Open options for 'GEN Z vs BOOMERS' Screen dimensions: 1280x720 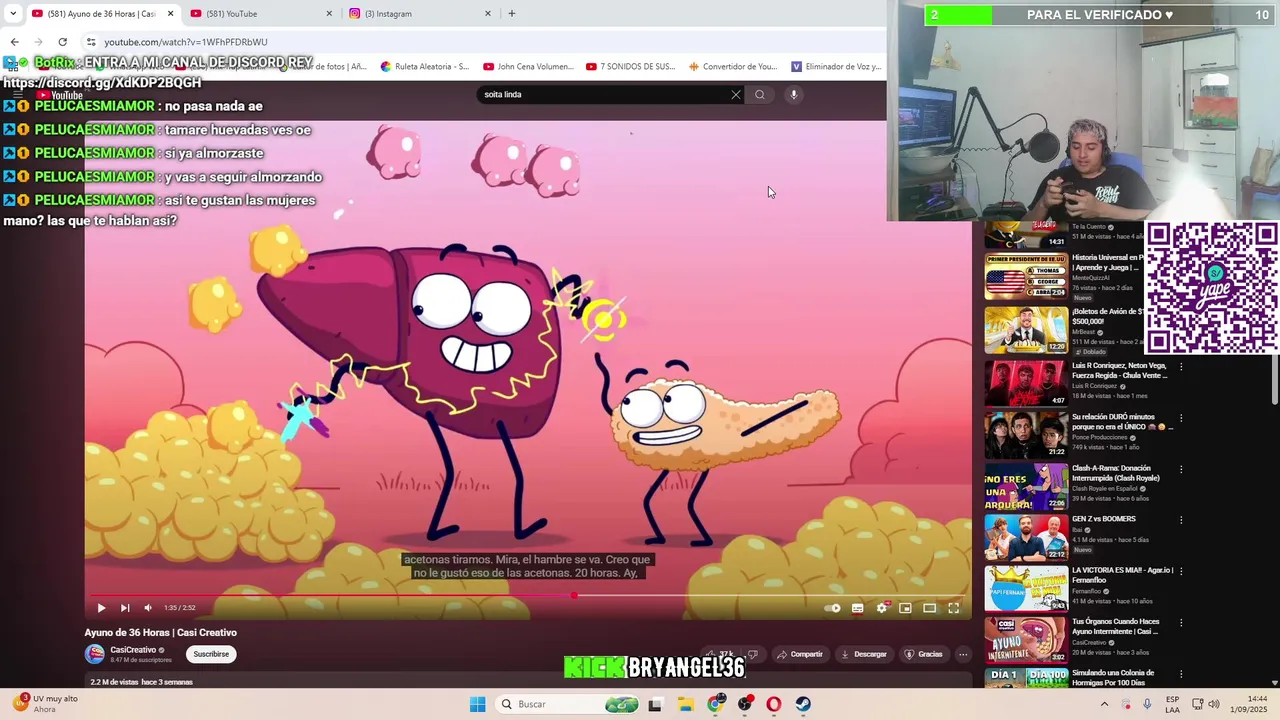tap(1181, 520)
